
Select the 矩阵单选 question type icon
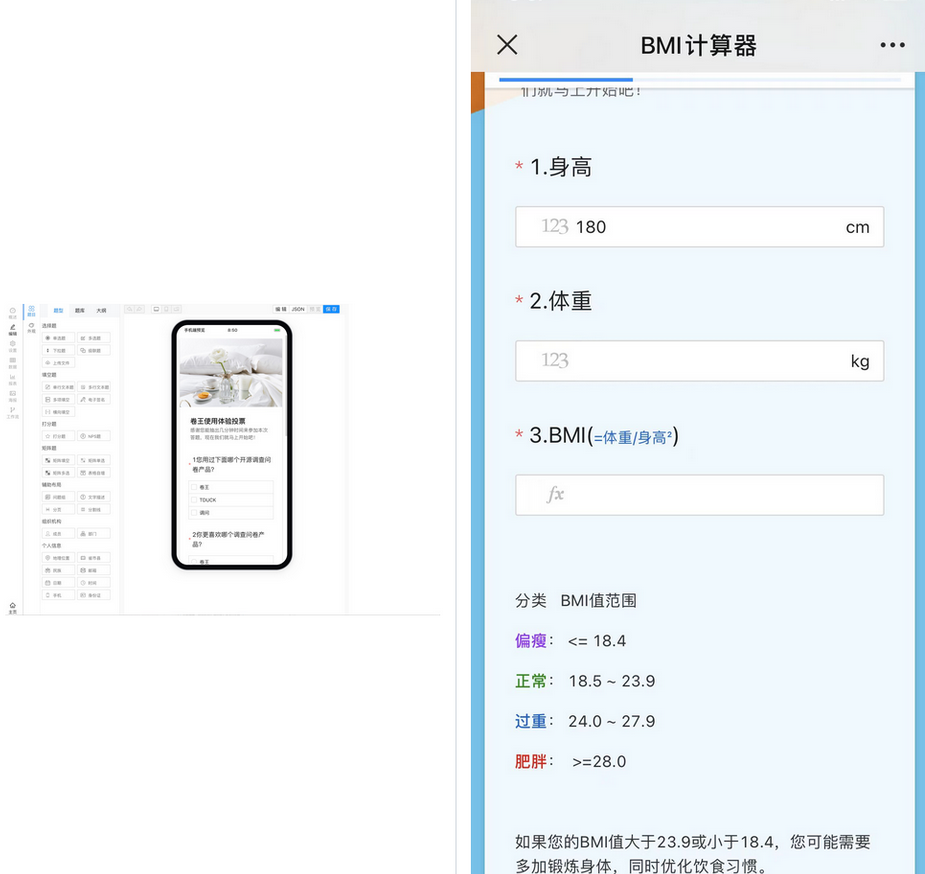95,460
